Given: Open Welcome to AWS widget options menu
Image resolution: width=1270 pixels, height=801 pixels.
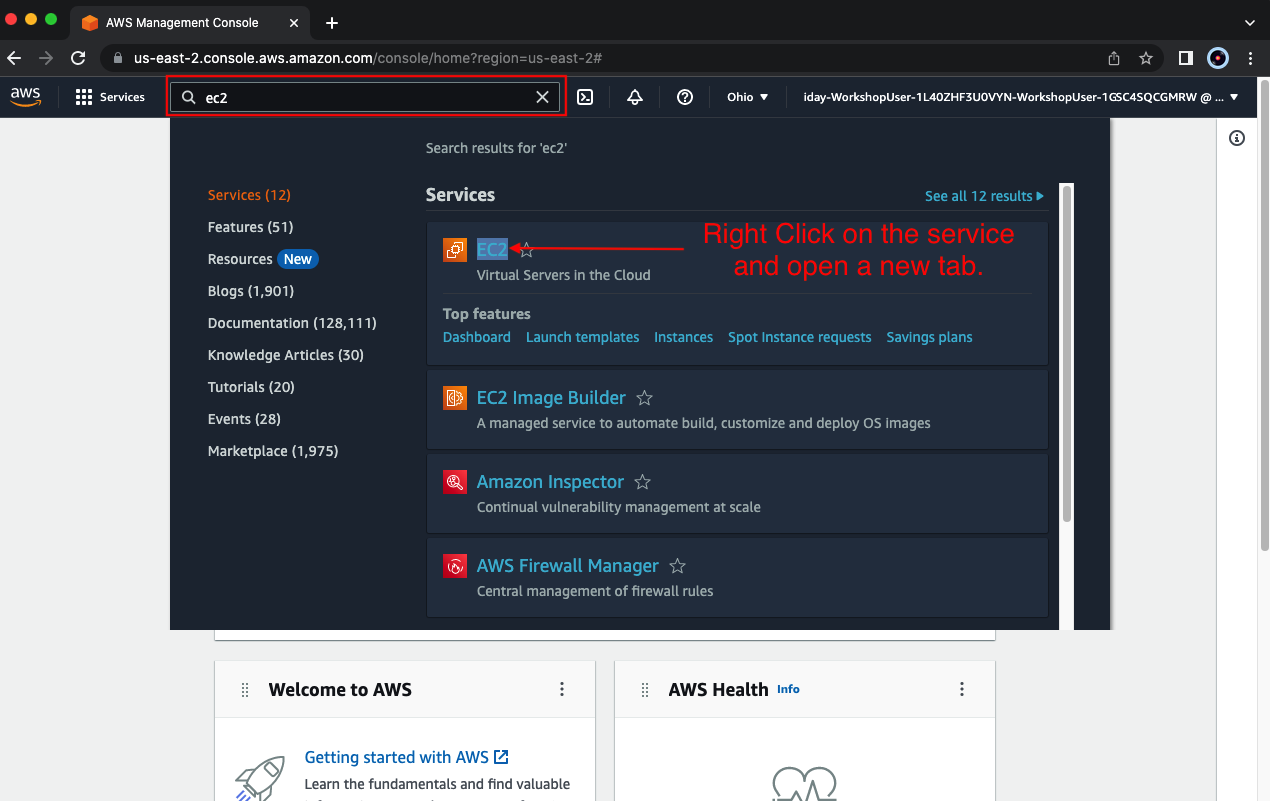Looking at the screenshot, I should pos(562,689).
